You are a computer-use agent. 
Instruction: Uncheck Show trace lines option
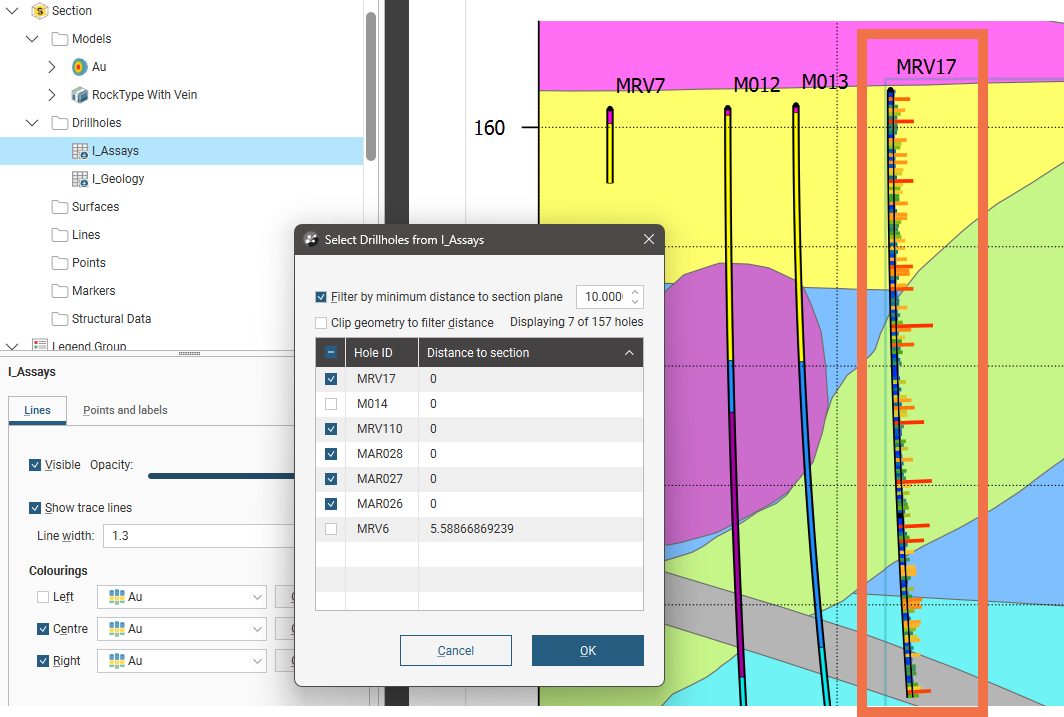[x=36, y=508]
